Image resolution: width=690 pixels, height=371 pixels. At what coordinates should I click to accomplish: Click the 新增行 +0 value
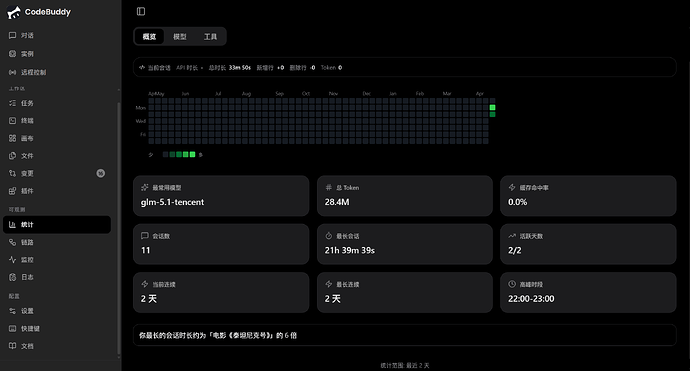click(280, 68)
